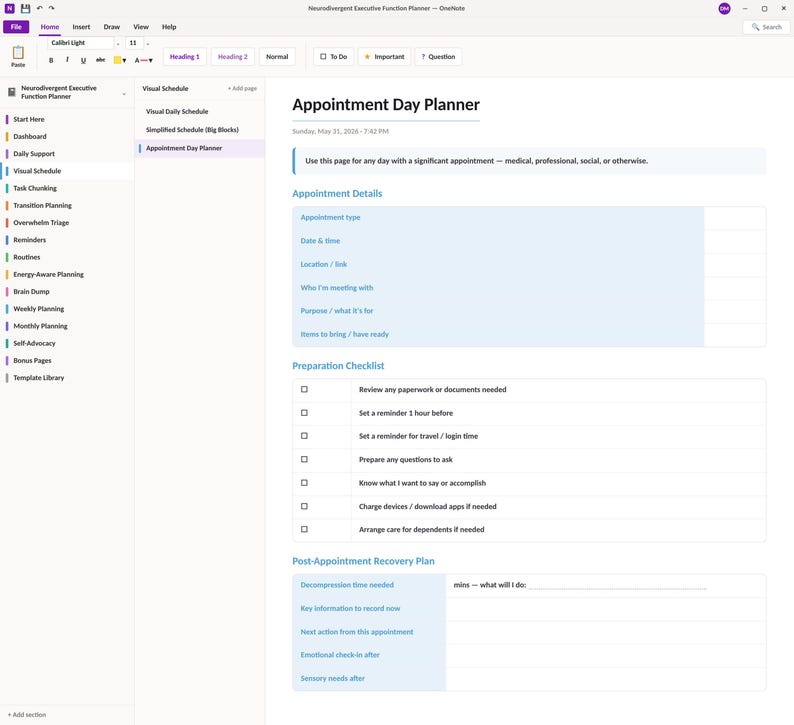Redo the last undone action
The width and height of the screenshot is (794, 725).
point(52,8)
